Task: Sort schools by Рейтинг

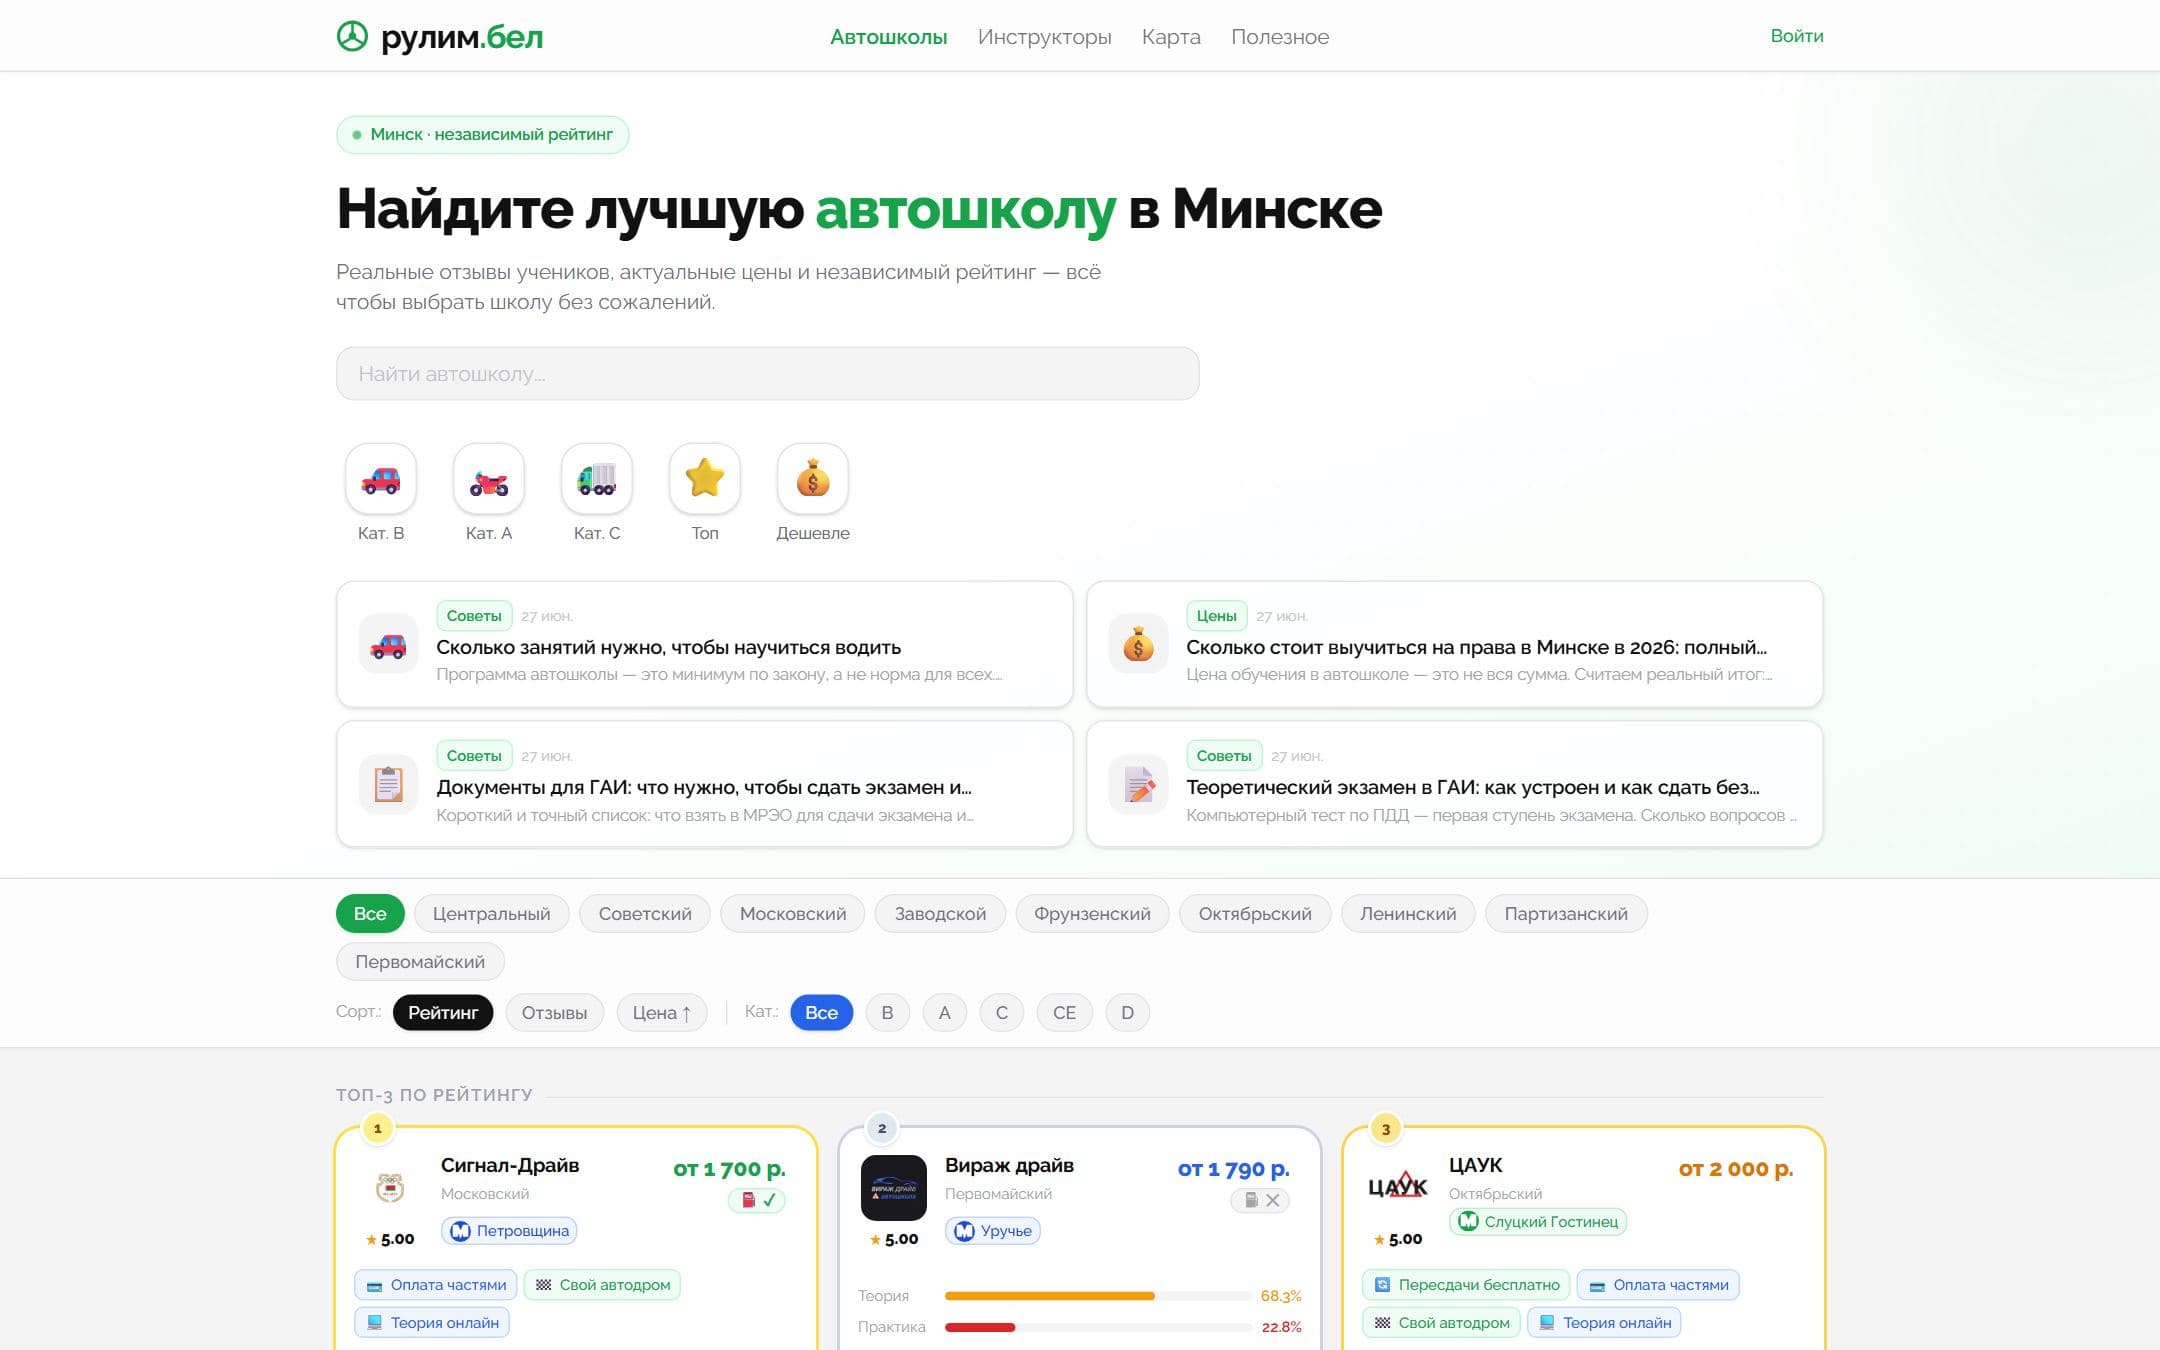Action: click(443, 1013)
